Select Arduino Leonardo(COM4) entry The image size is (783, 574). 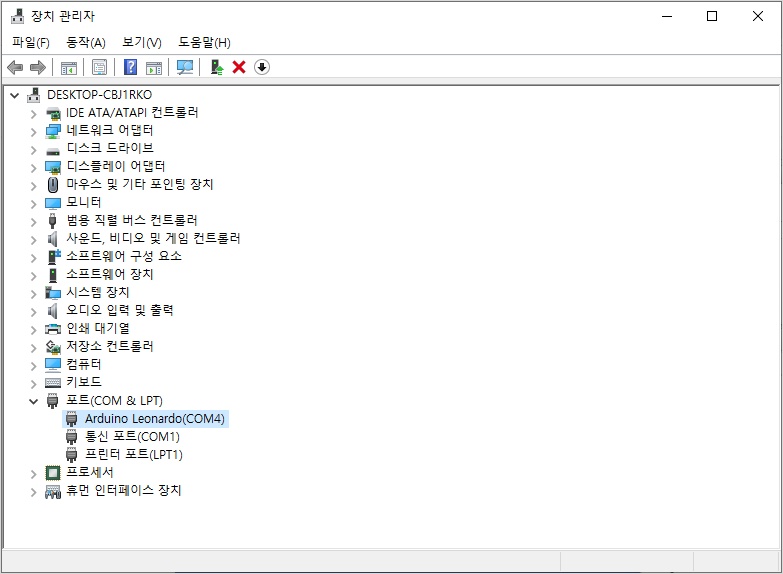click(x=155, y=419)
